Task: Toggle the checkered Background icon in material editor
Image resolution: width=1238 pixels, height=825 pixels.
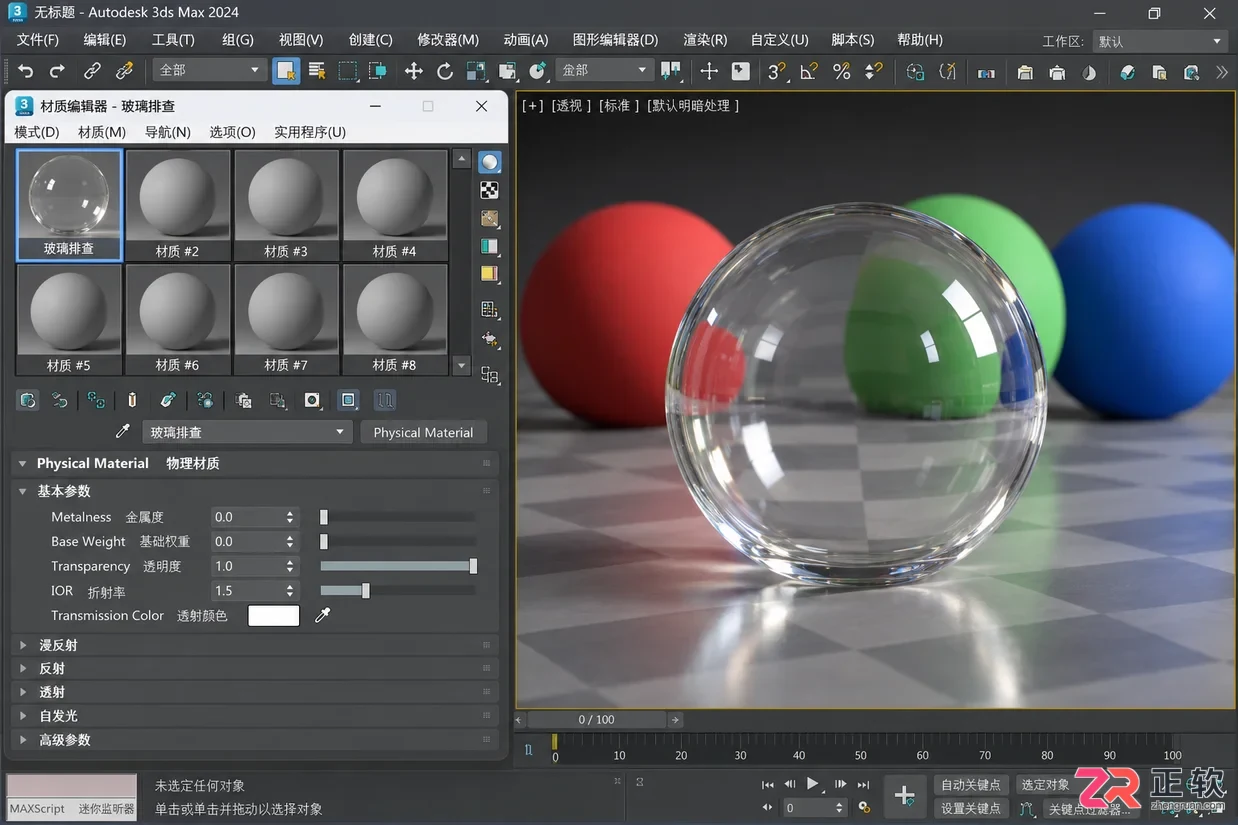Action: [489, 190]
